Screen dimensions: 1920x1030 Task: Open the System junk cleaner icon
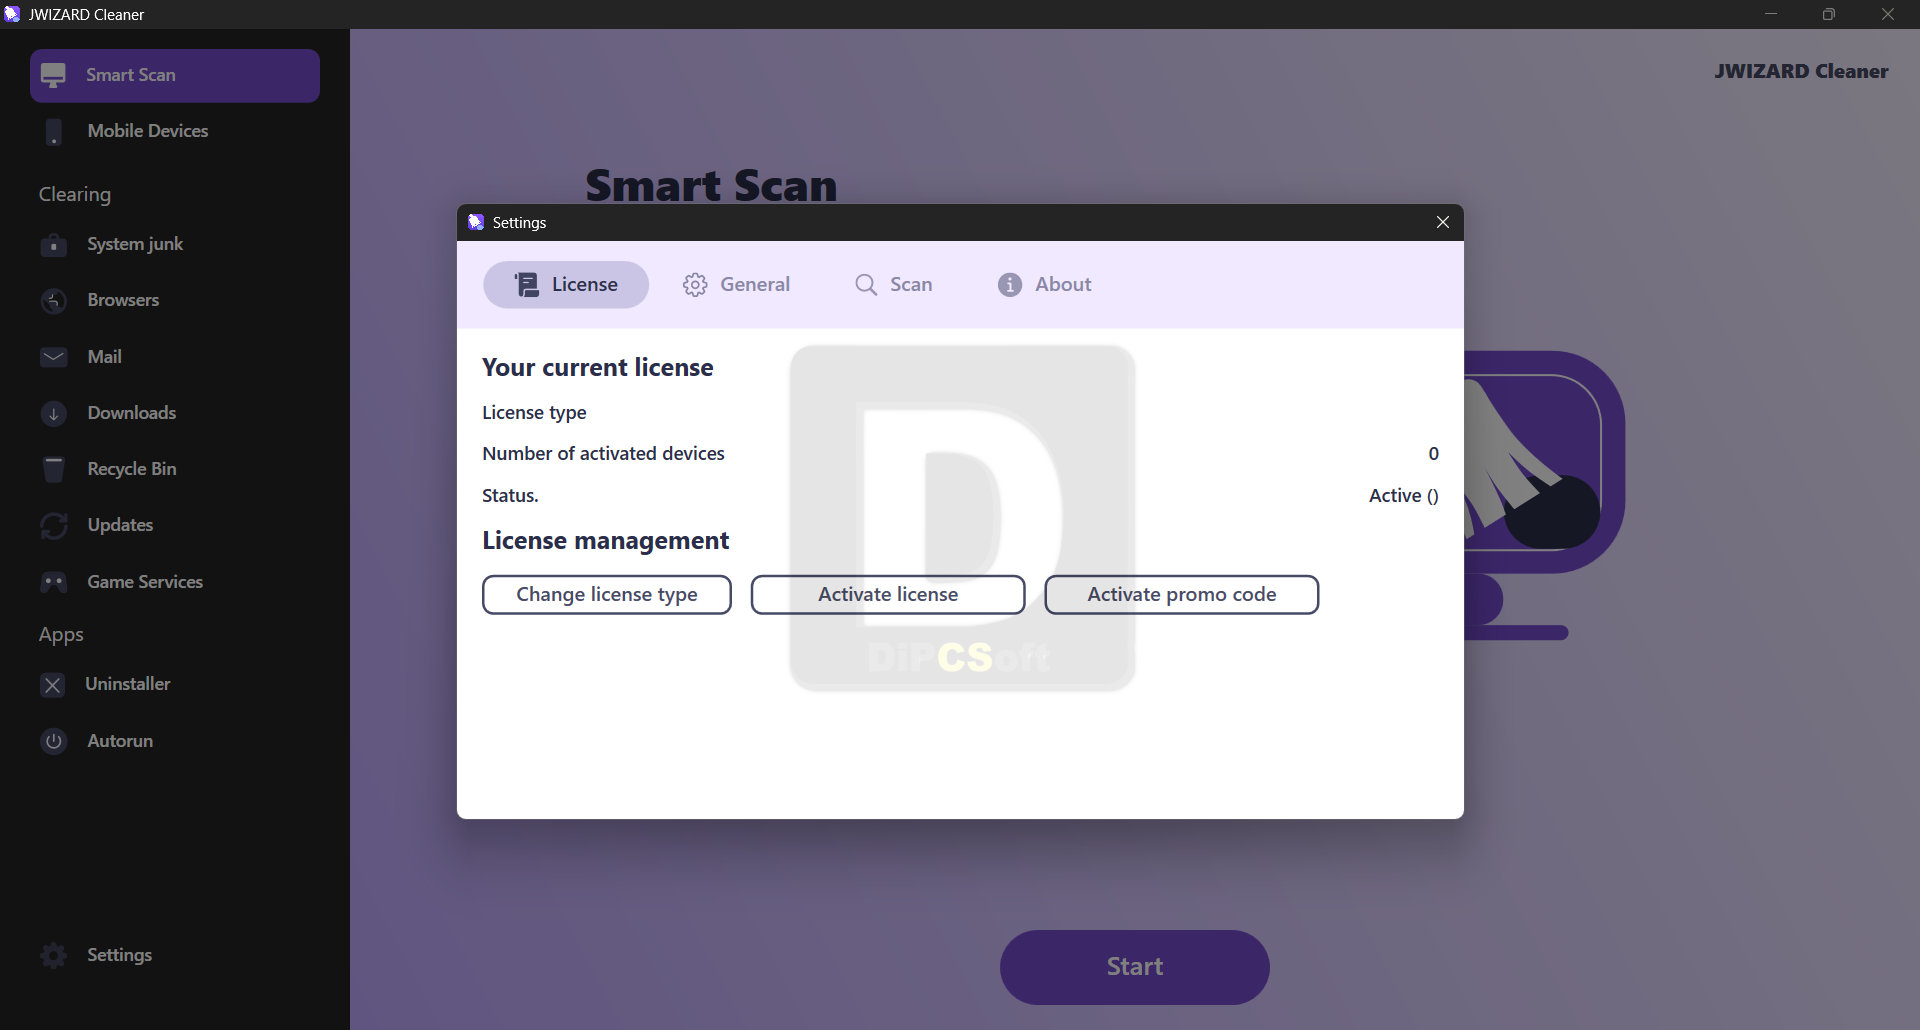(x=54, y=245)
